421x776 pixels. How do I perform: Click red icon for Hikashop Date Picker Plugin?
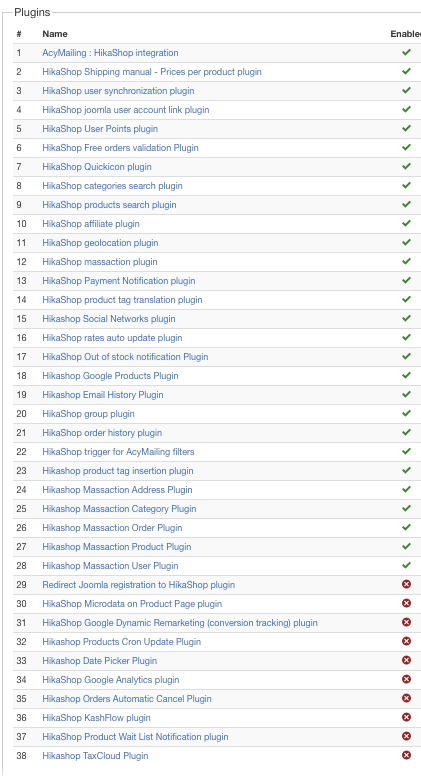coord(406,660)
